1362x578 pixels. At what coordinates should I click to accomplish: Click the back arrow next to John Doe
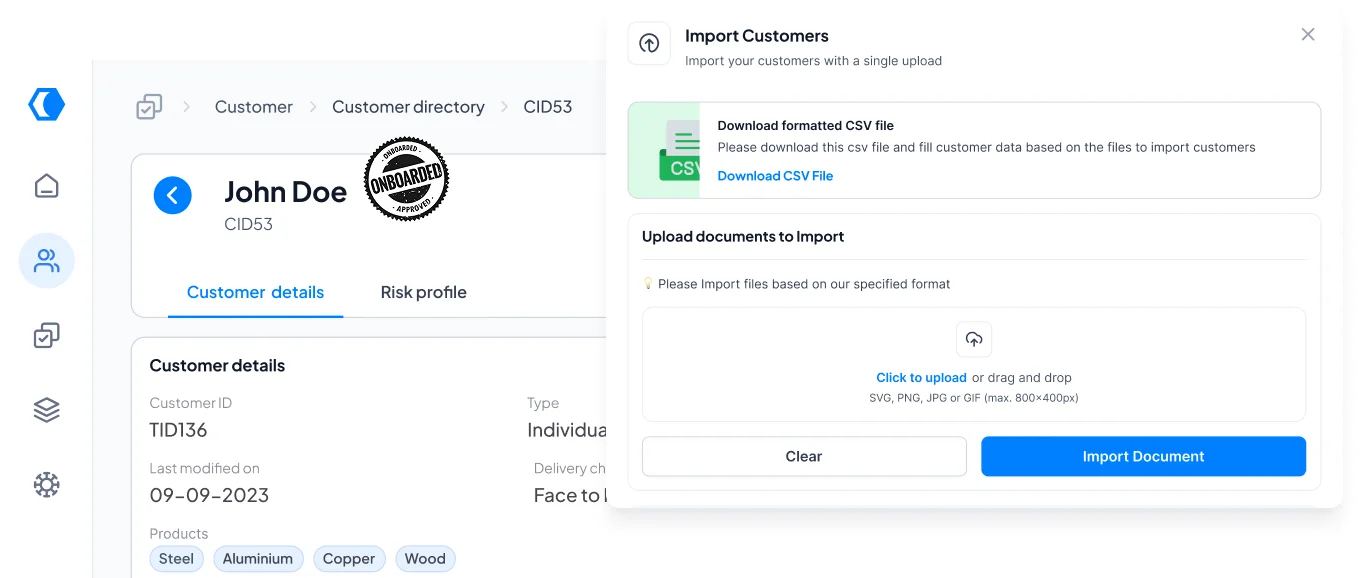tap(173, 195)
